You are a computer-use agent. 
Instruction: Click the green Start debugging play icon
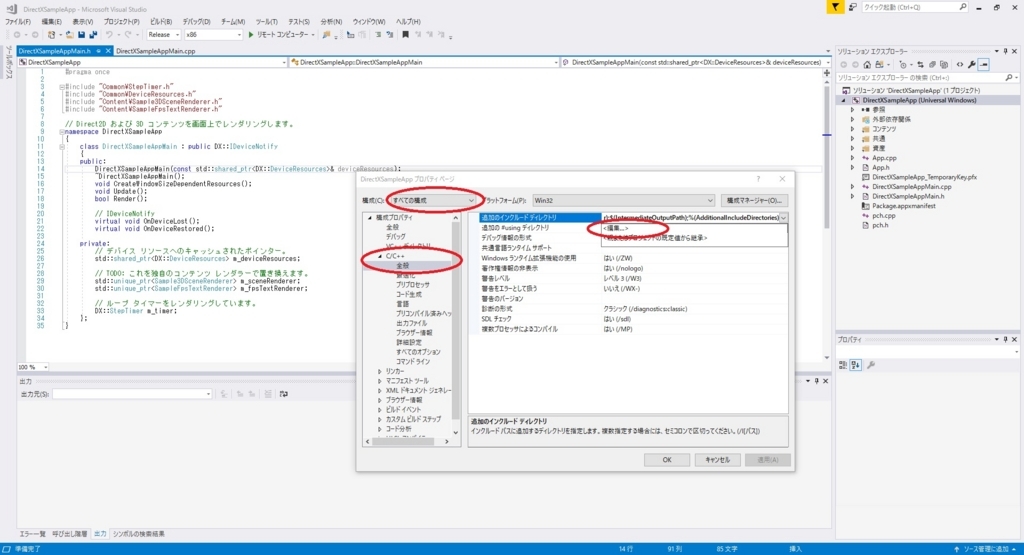pos(251,35)
